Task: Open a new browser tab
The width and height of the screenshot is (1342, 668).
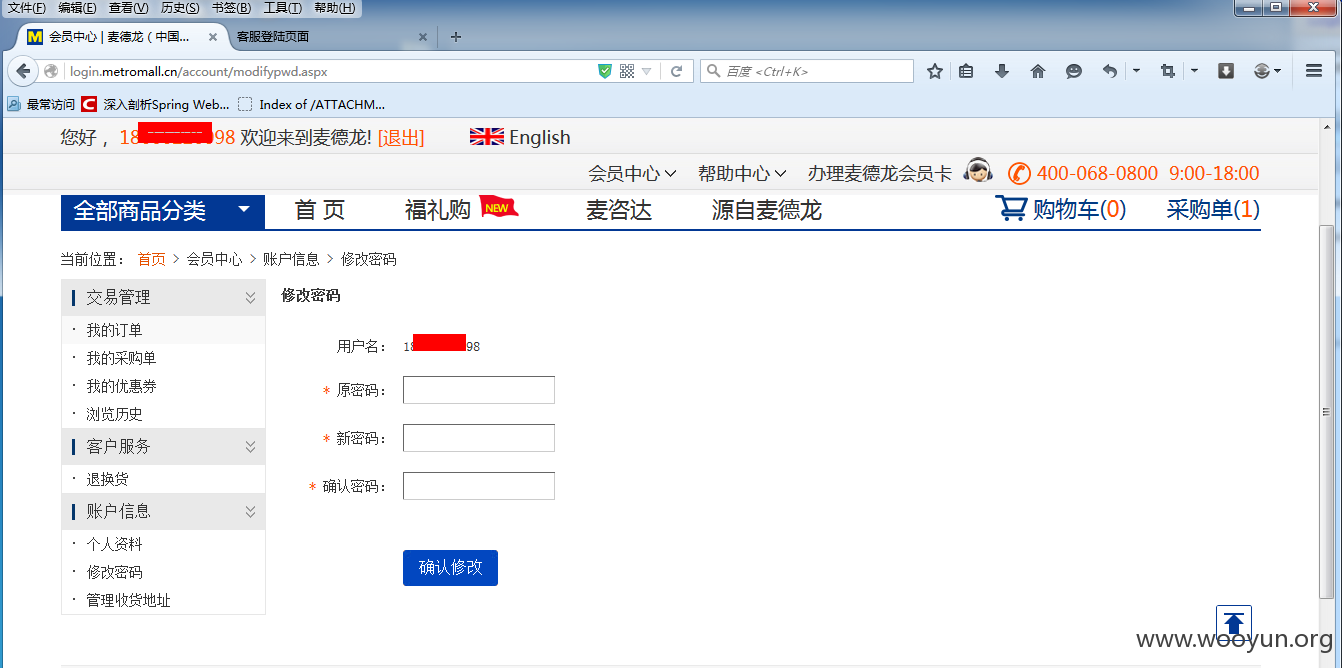Action: [x=456, y=37]
